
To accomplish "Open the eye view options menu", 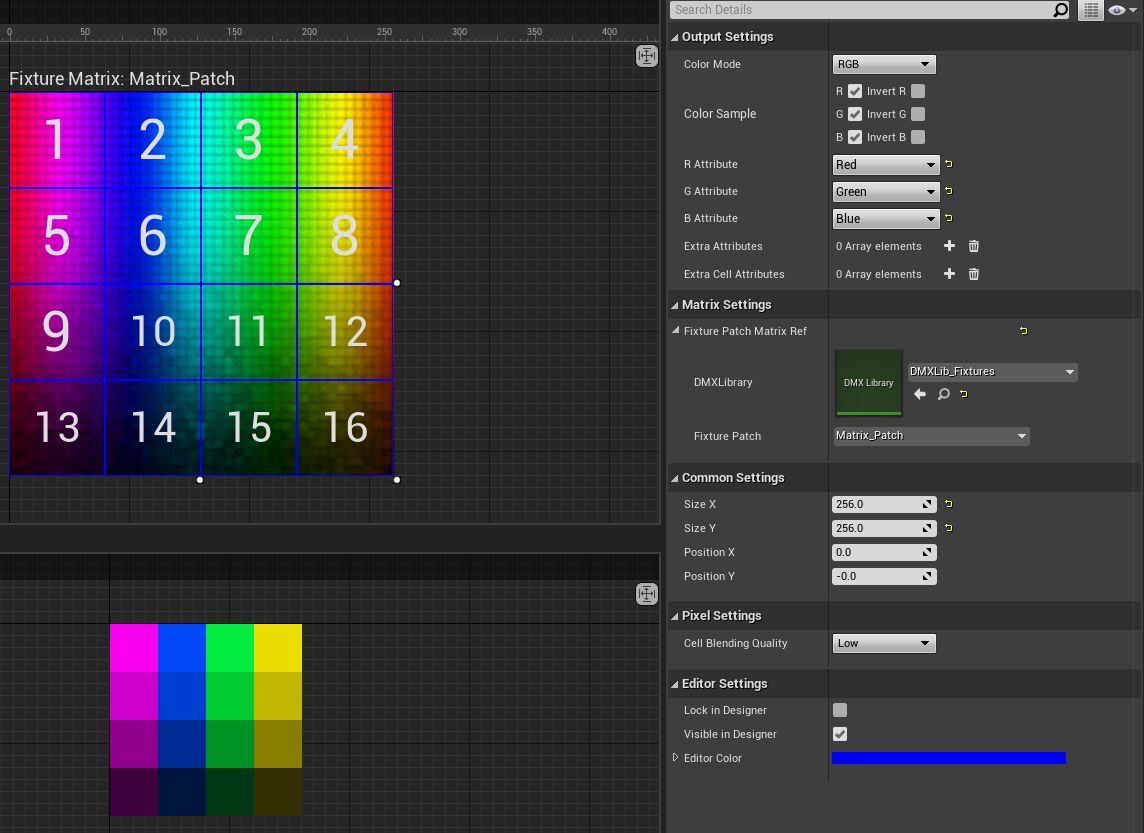I will click(x=1118, y=10).
